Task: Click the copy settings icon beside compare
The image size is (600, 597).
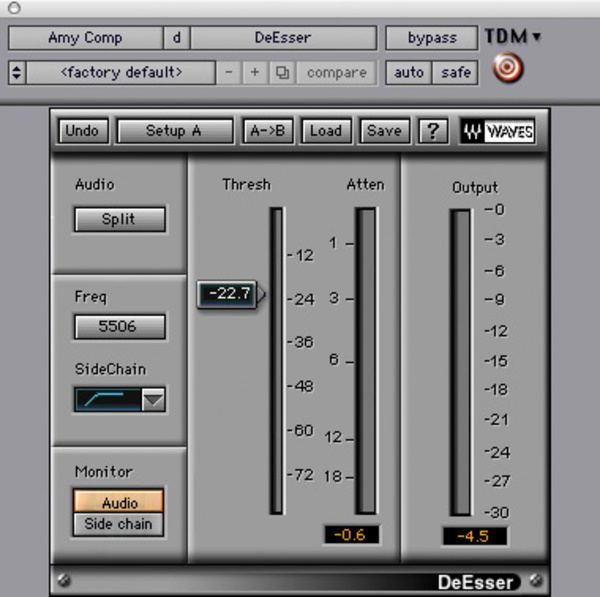Action: (282, 72)
